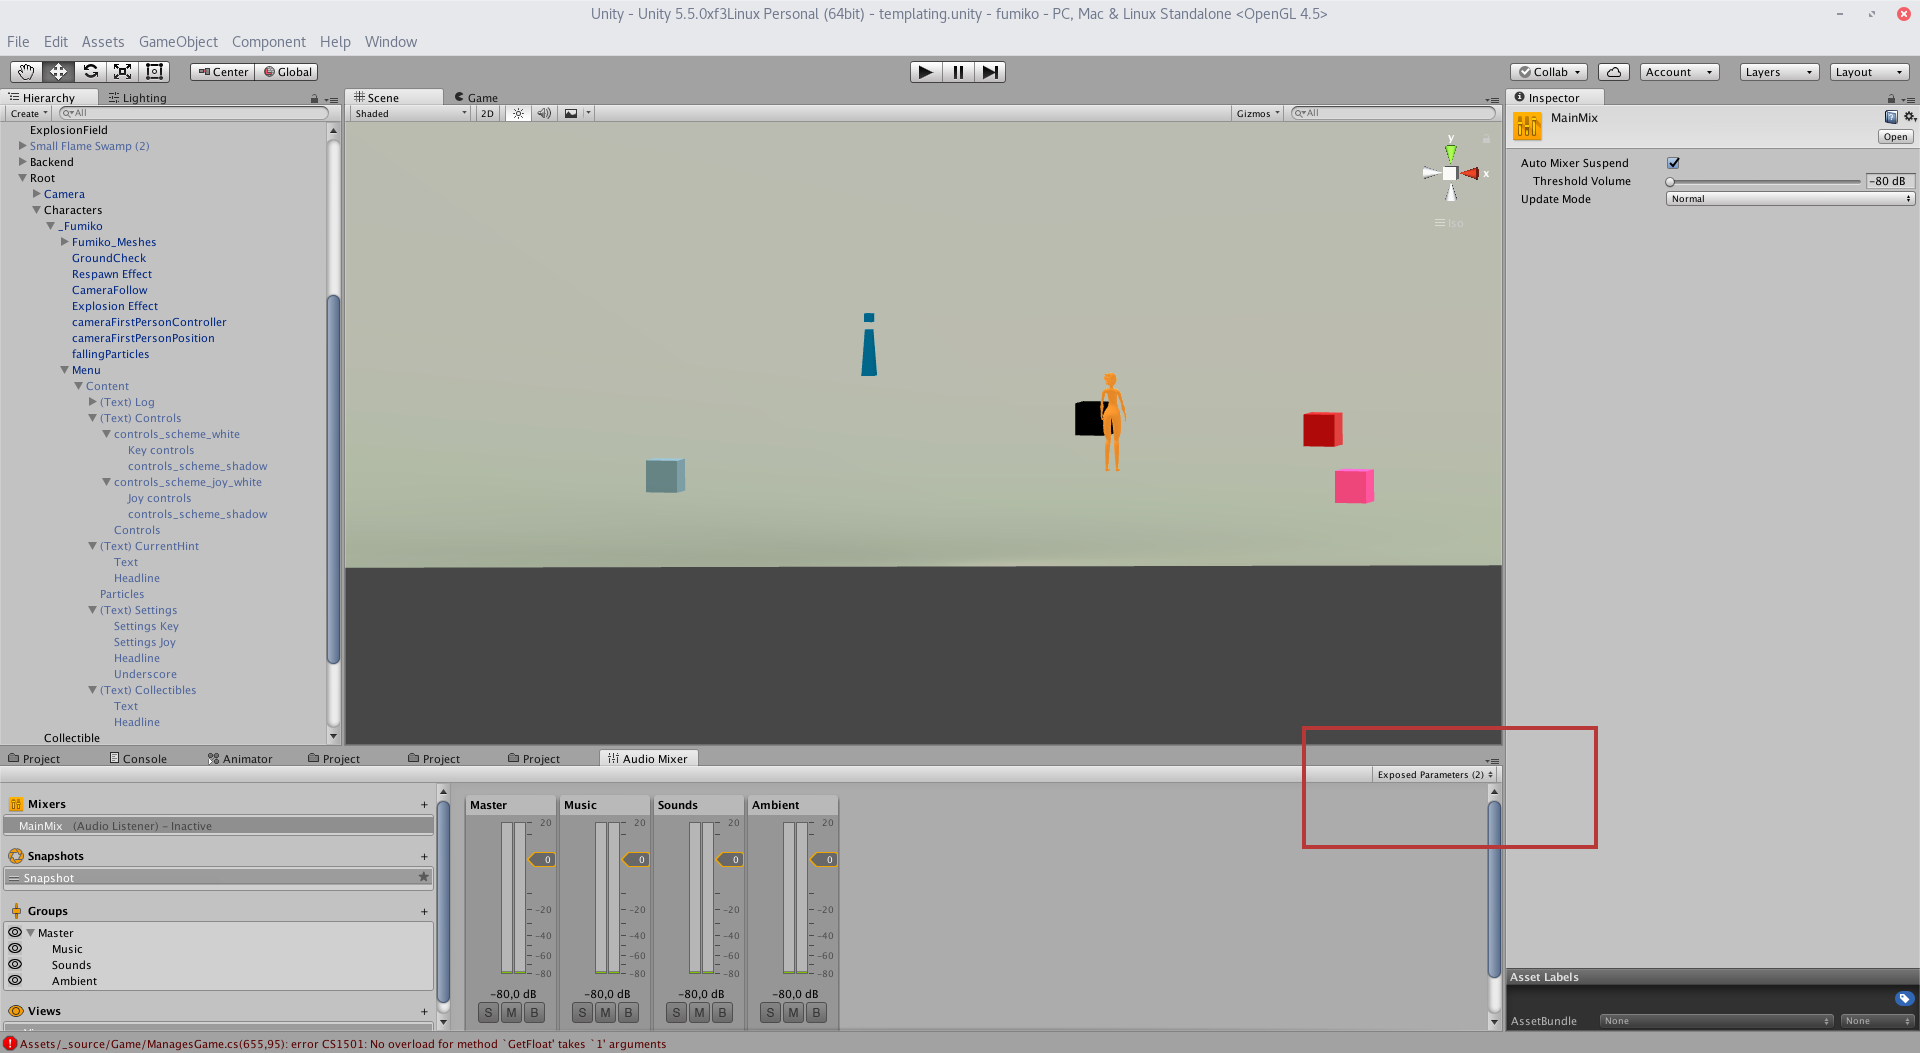Select the Rotate tool

pos(90,71)
